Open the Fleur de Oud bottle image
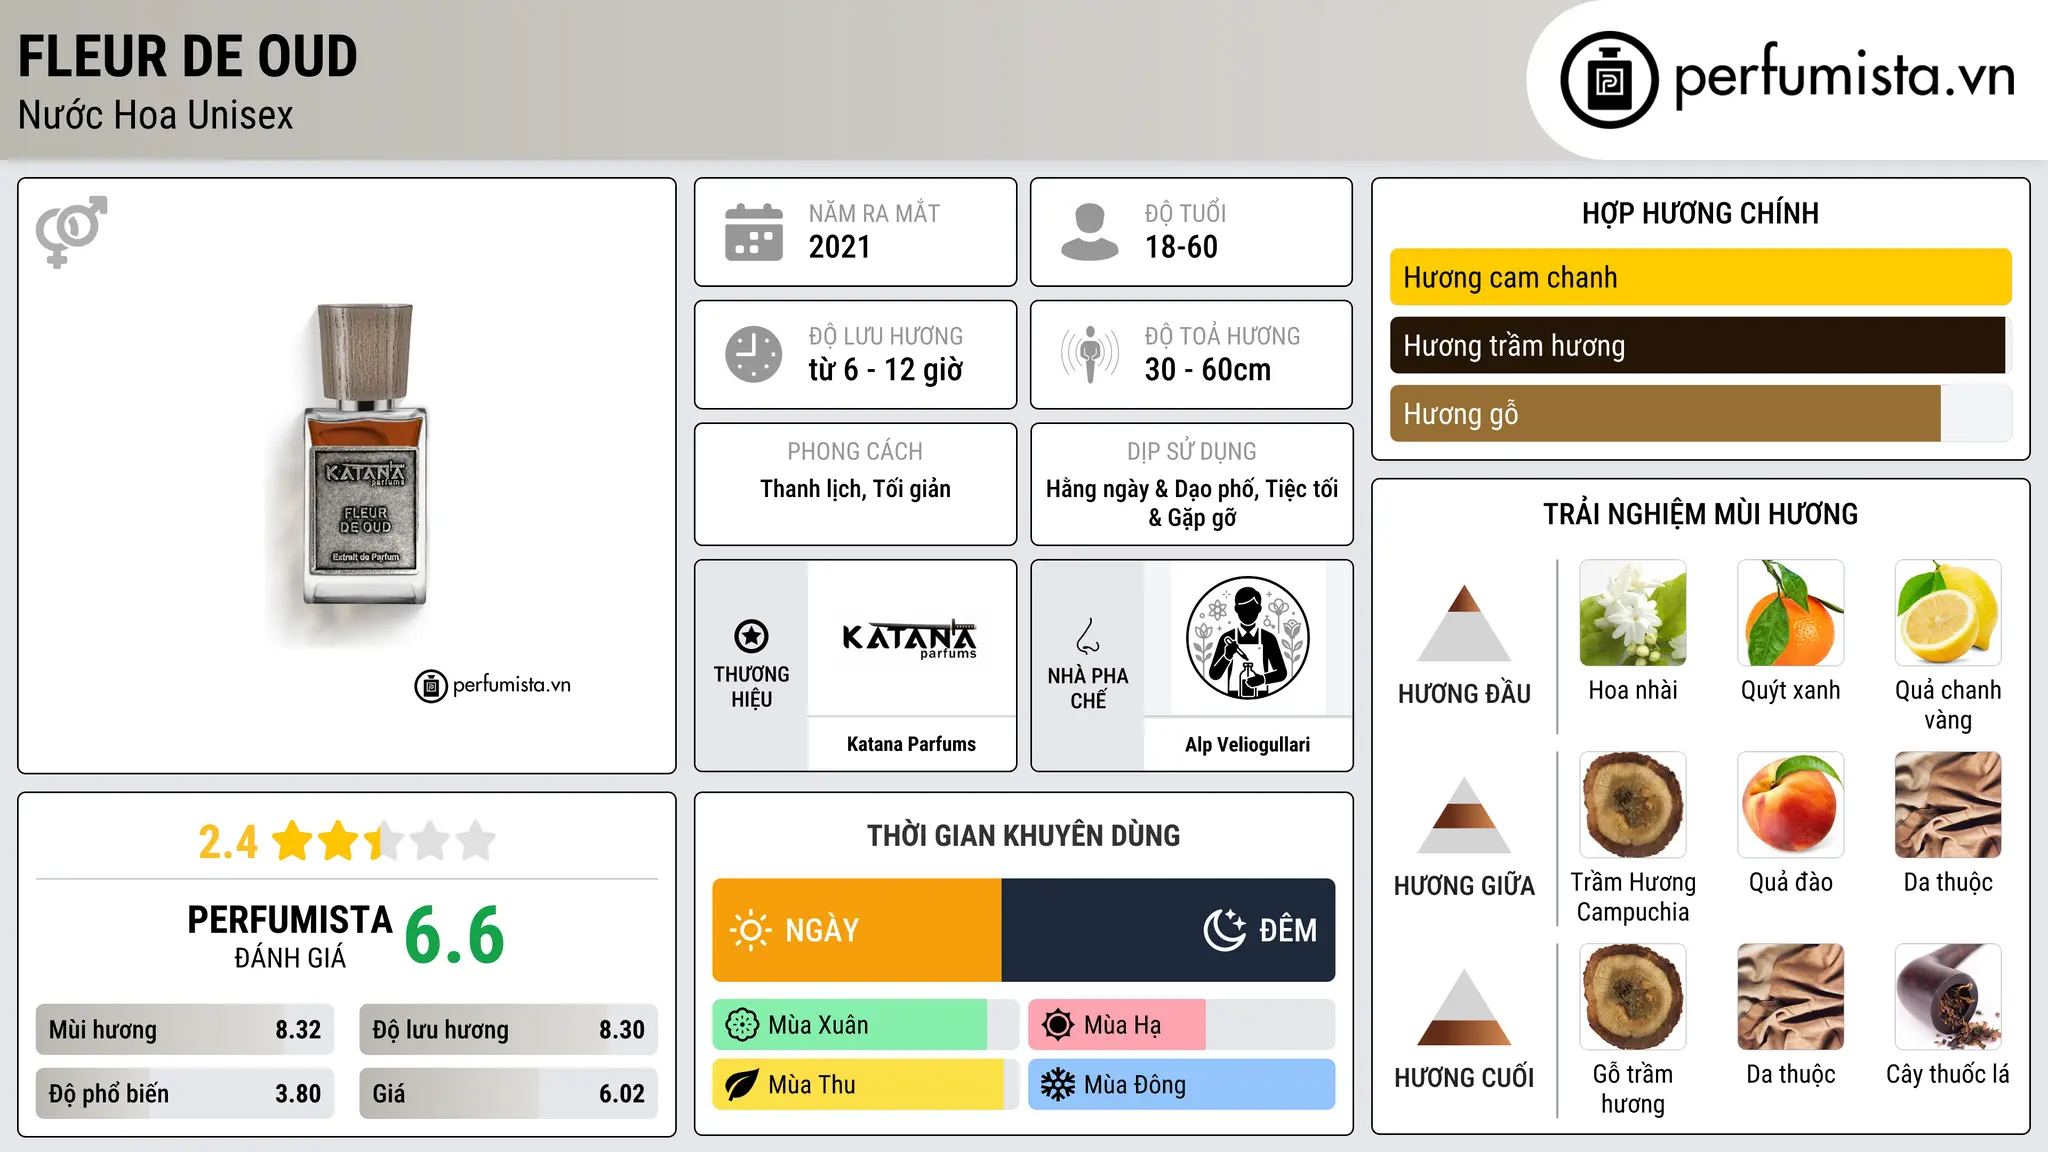 point(365,455)
